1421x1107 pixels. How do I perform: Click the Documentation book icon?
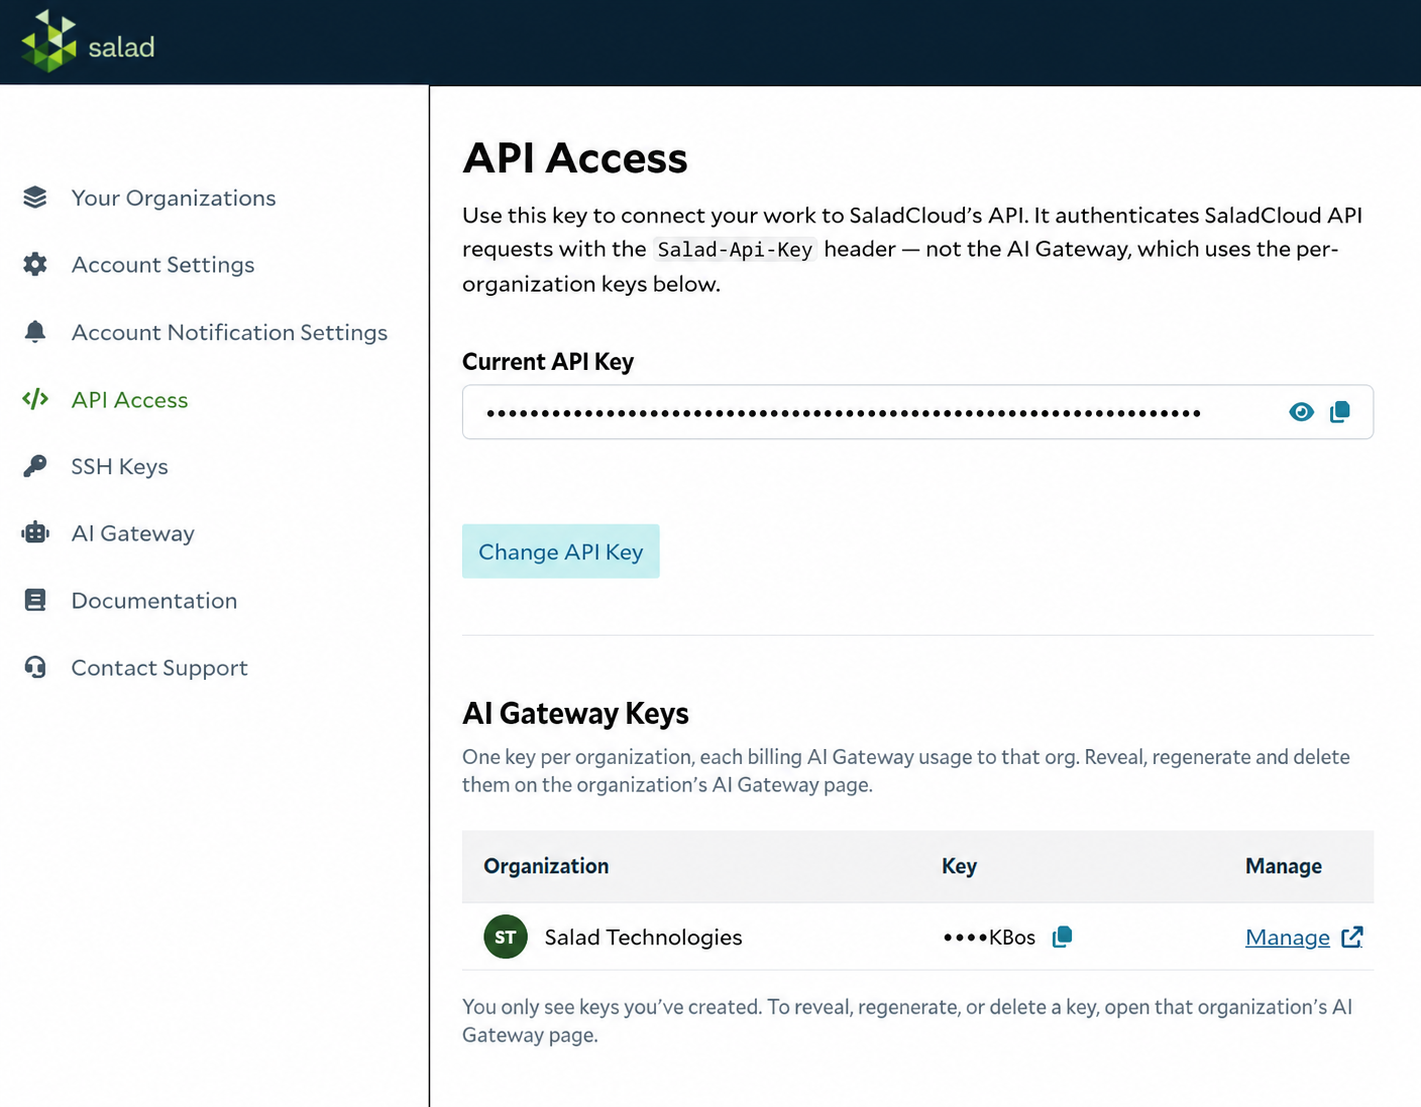click(x=35, y=600)
